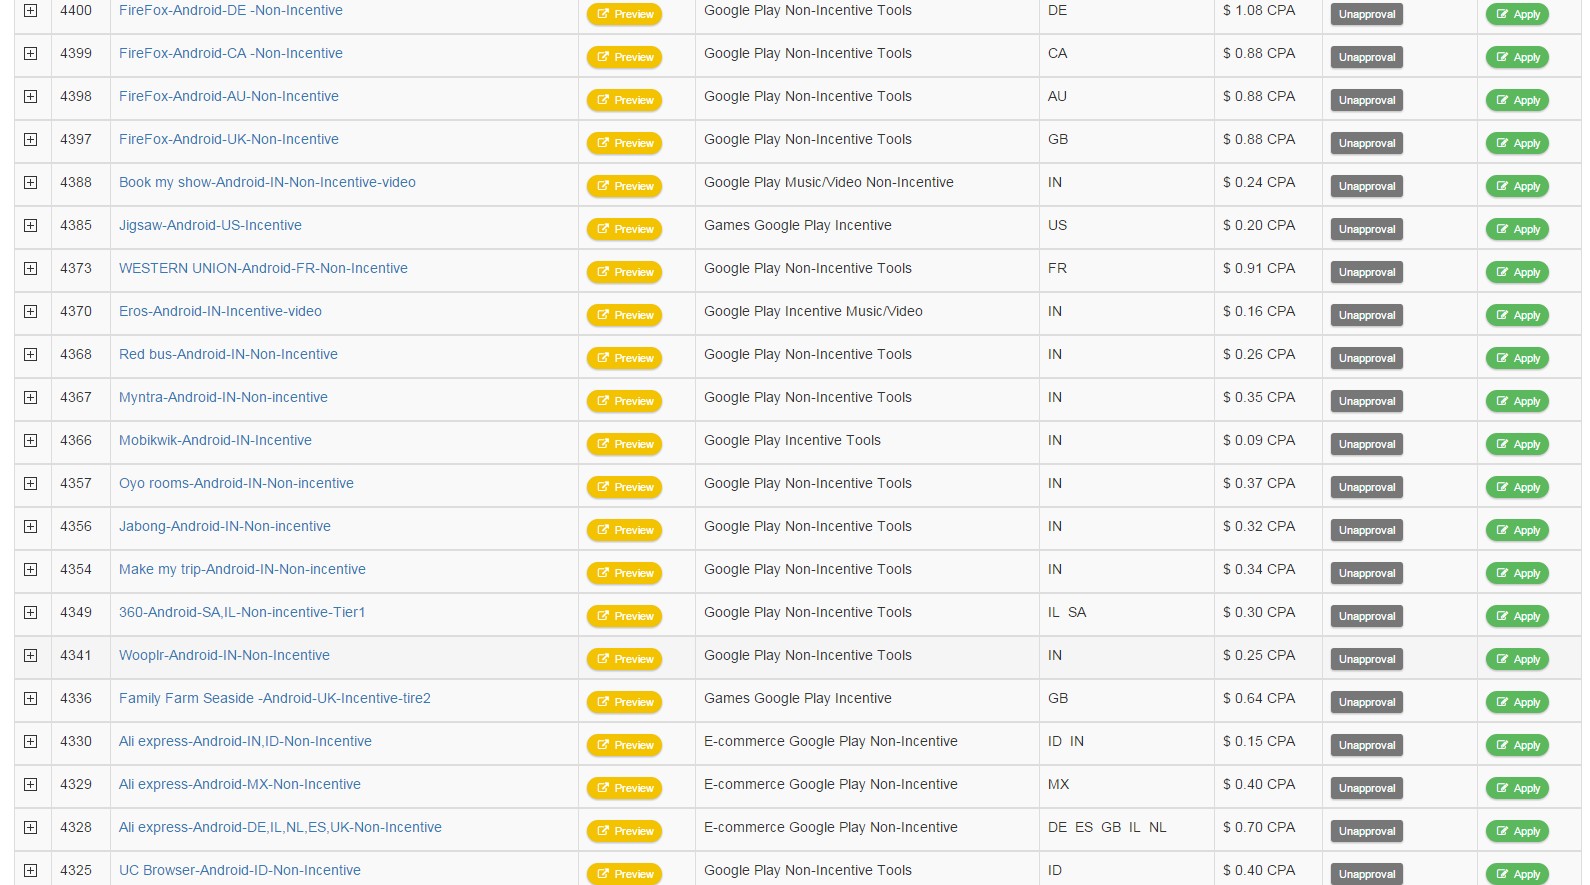Viewport: 1590px width, 885px height.
Task: Click Preview for Wooplr-Android-IN offer
Action: click(x=625, y=659)
